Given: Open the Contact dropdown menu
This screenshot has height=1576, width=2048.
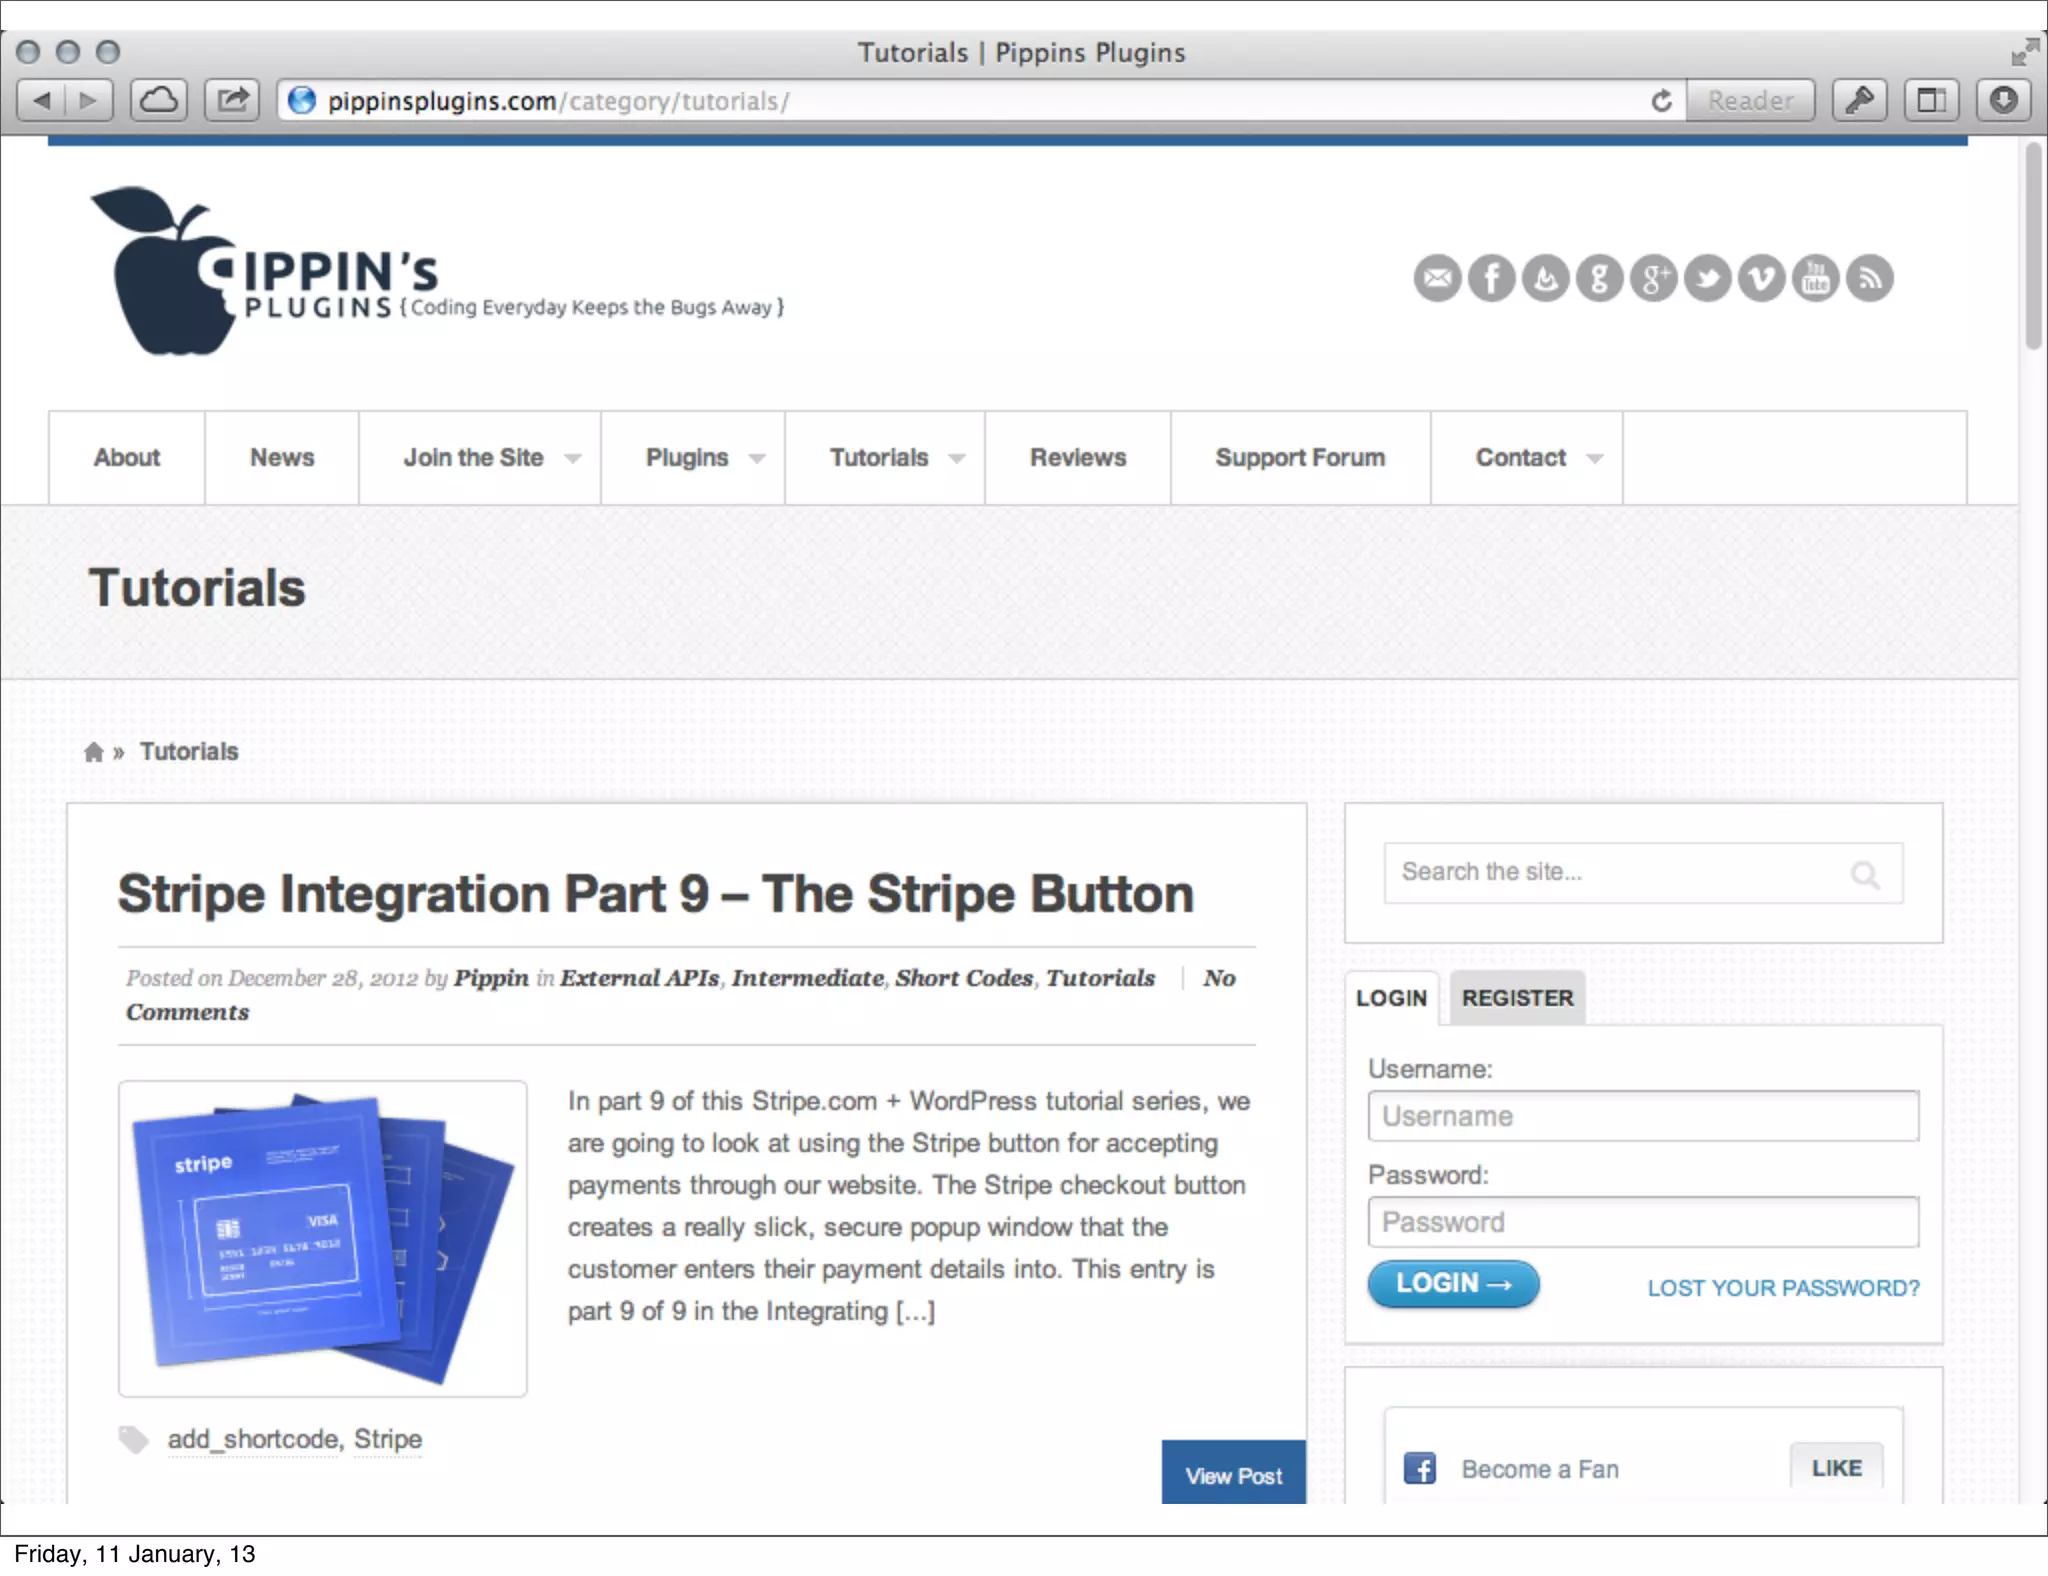Looking at the screenshot, I should (x=1595, y=458).
